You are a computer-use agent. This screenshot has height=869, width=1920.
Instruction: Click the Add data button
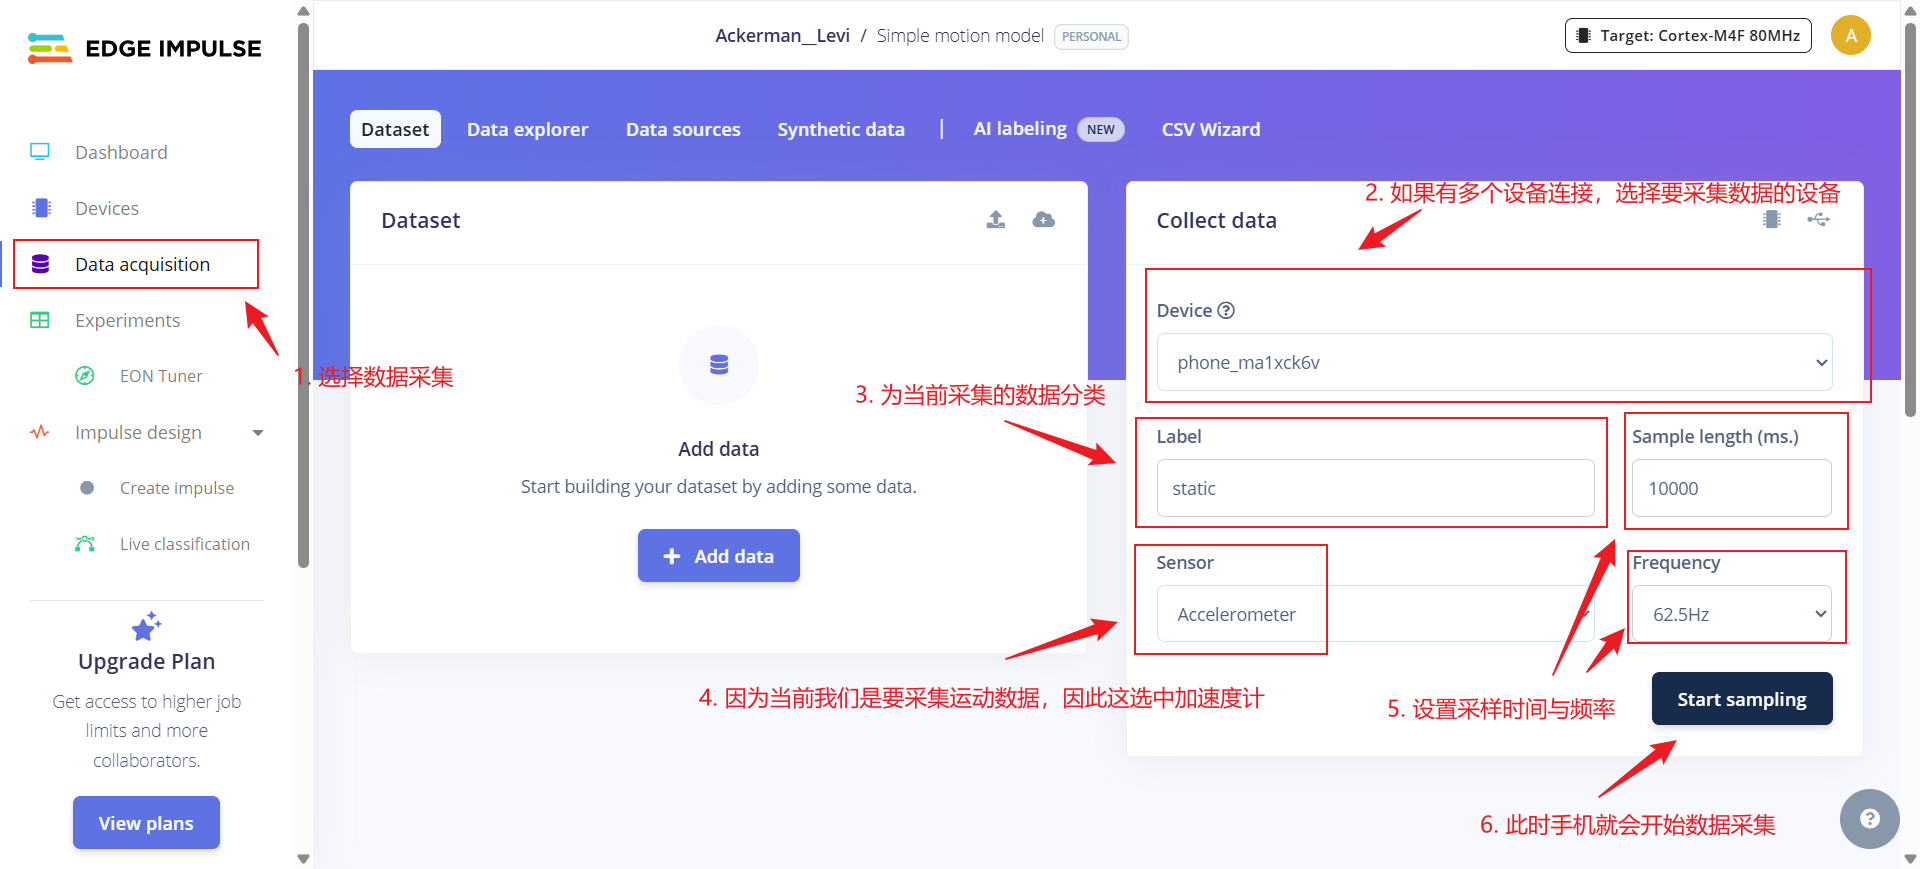[719, 556]
